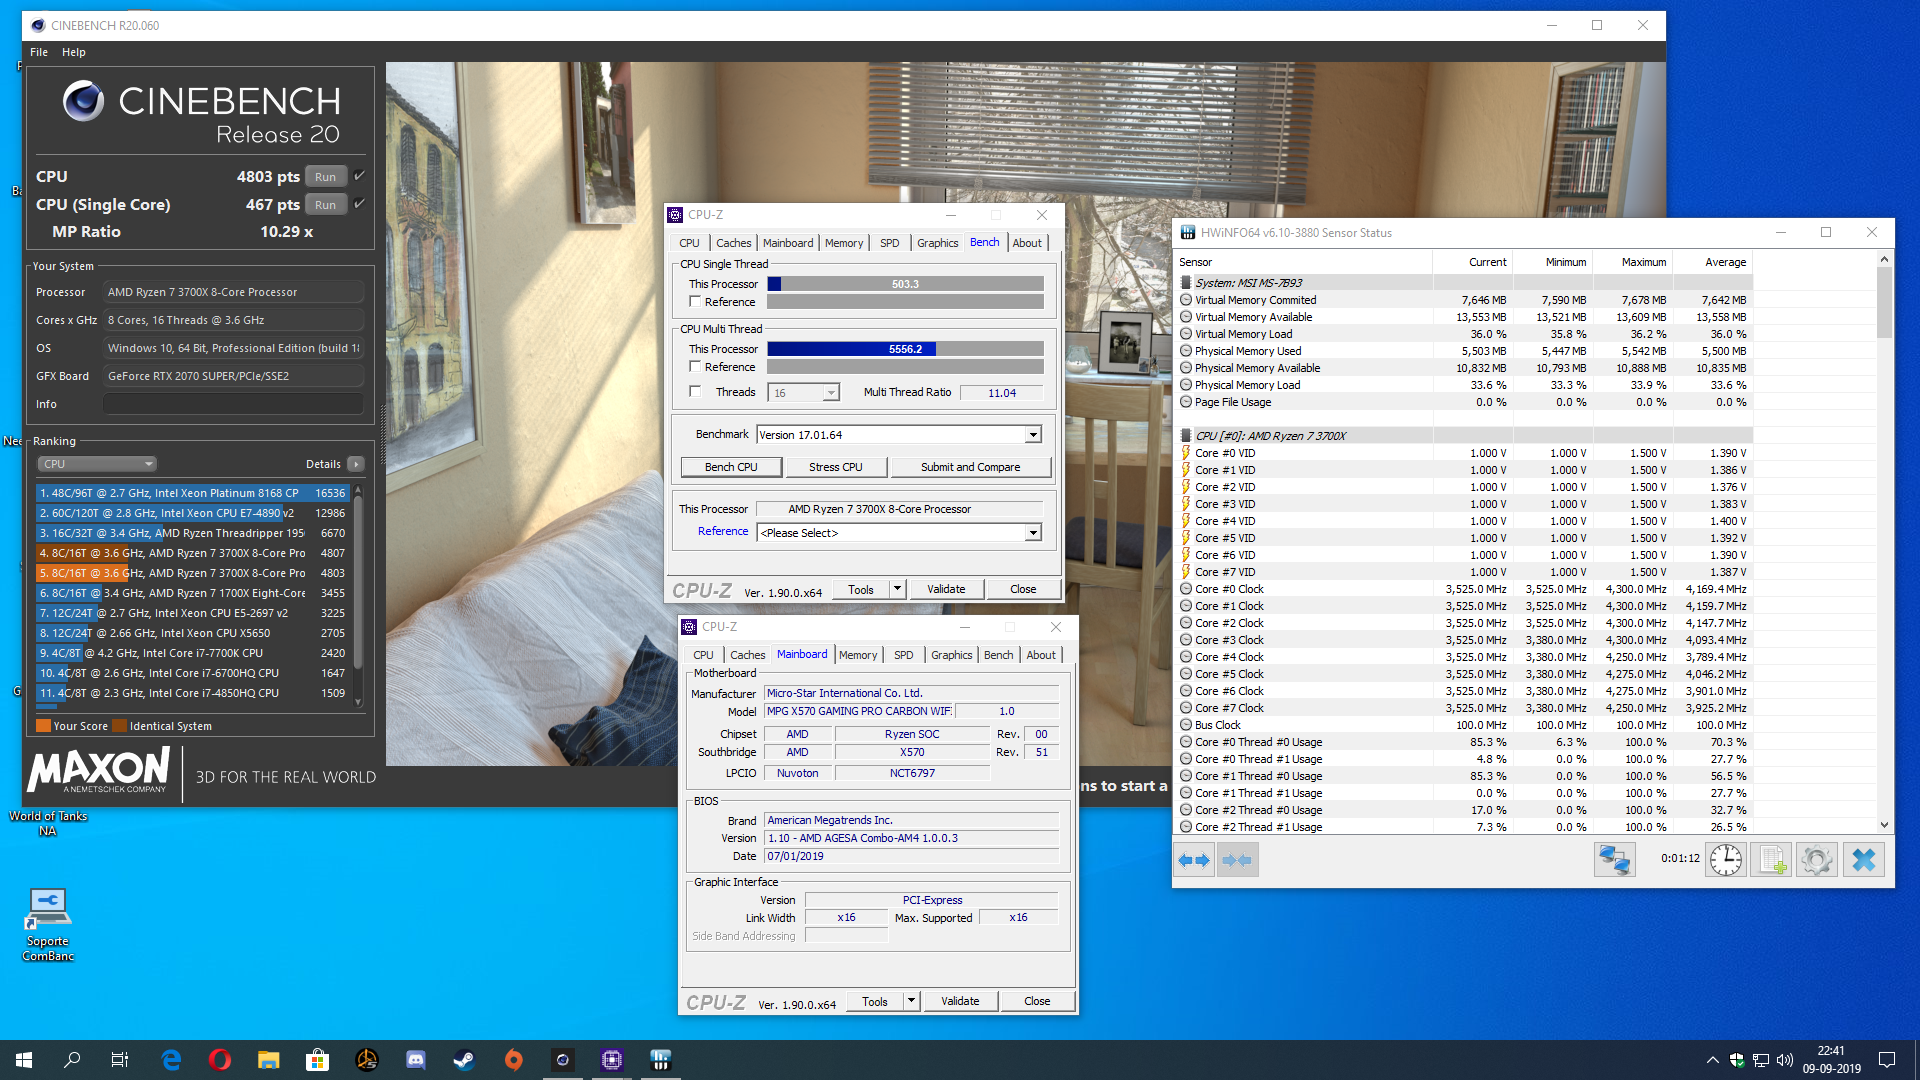Collapse the CPU AMD Ryzen 7 3700X group
Screen dimensions: 1920x1080
tap(1186, 436)
